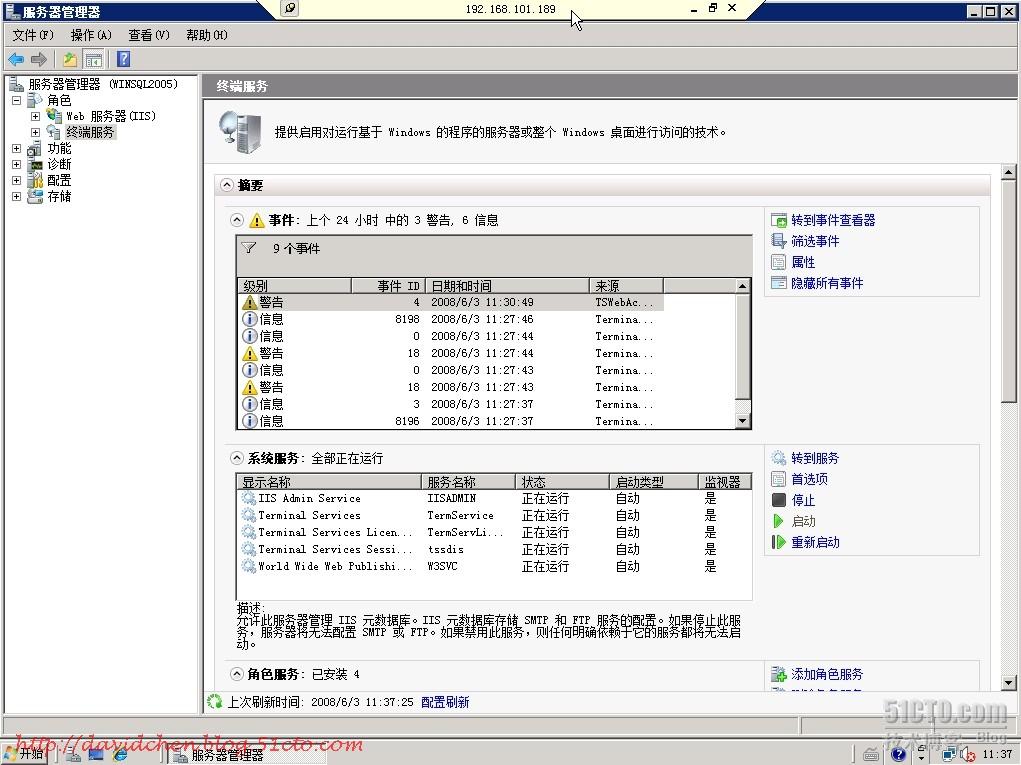The height and width of the screenshot is (765, 1021).
Task: Click the Forward arrow toolbar icon
Action: (x=39, y=60)
